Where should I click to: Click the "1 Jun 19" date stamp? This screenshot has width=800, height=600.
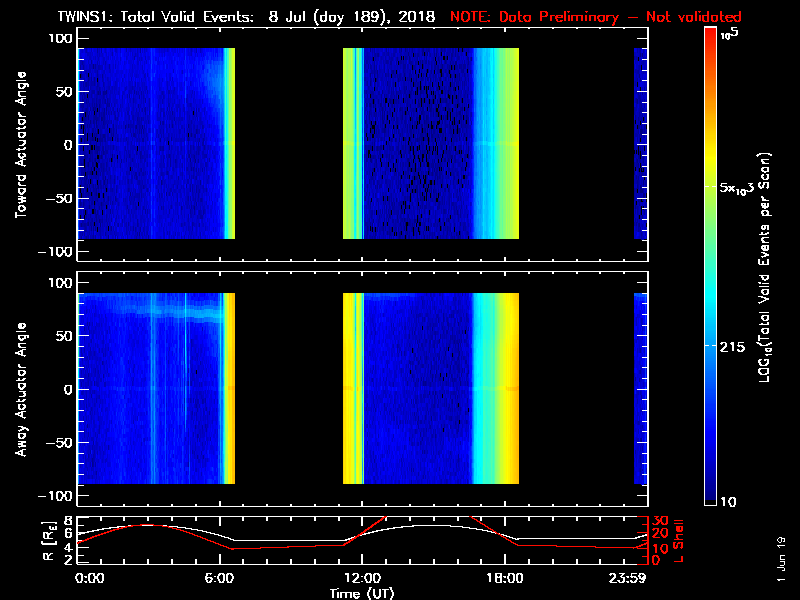[781, 556]
